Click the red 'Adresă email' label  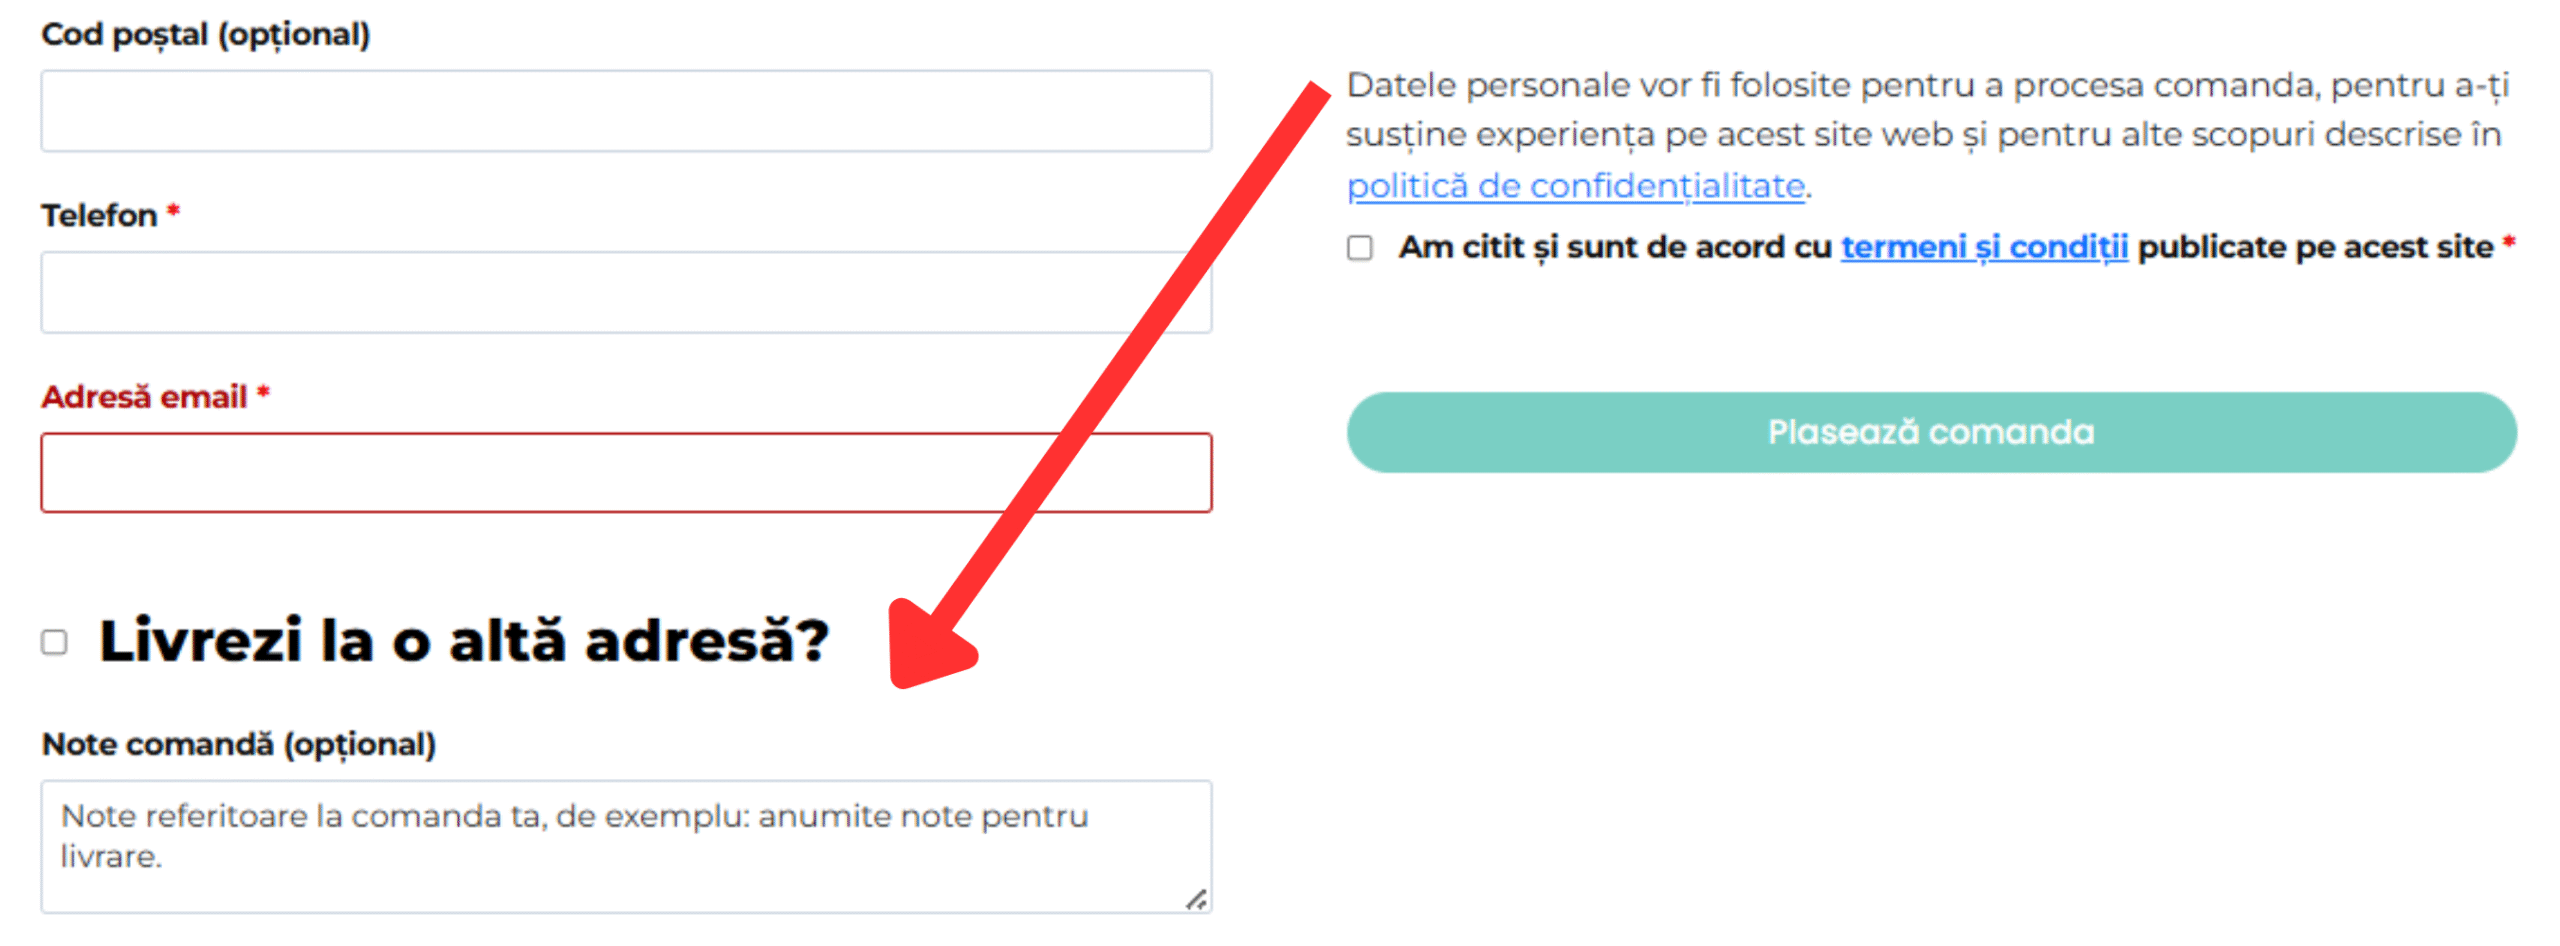tap(144, 397)
